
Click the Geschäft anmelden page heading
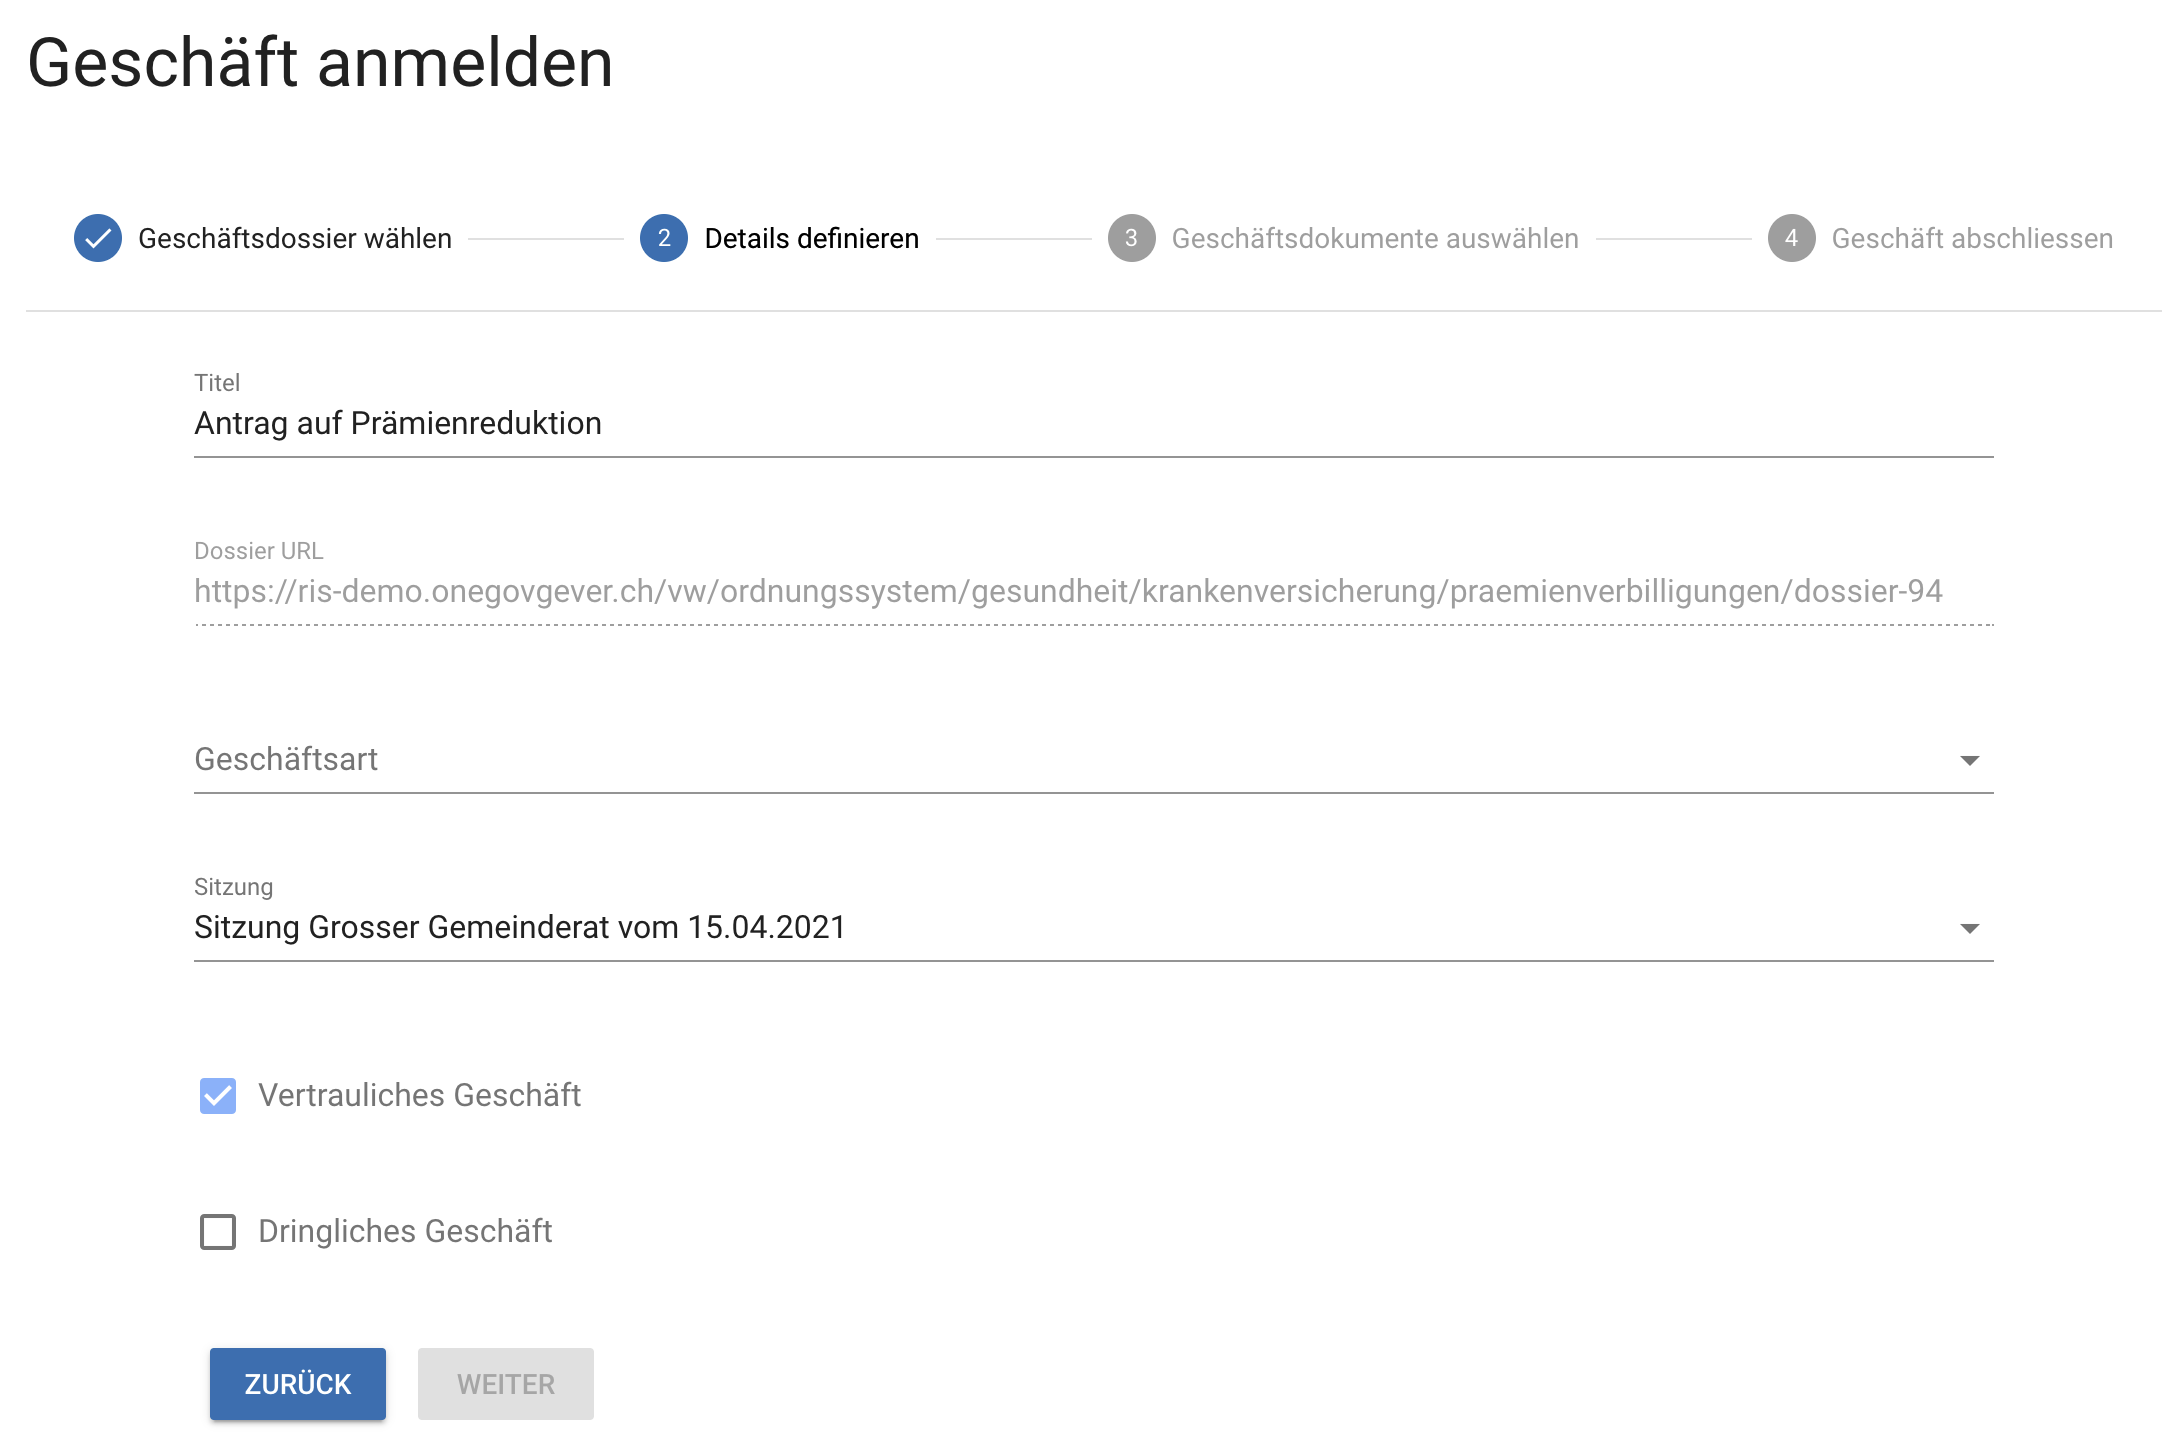(320, 63)
